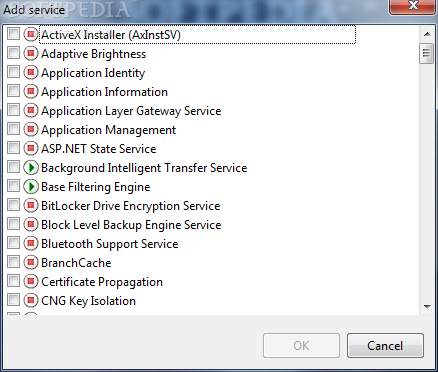Select "Block Level Backup Engine Service" text
Image resolution: width=438 pixels, height=372 pixels.
coord(131,225)
